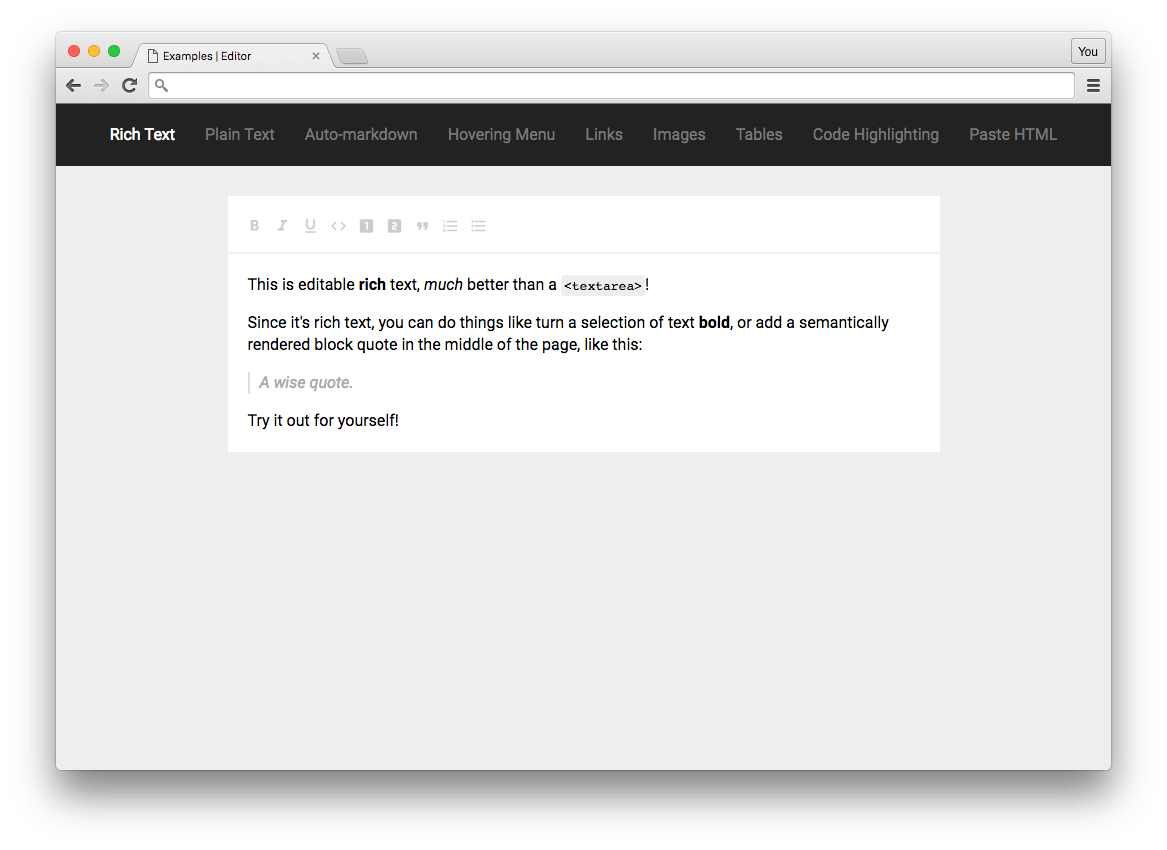Create a numbered list icon
This screenshot has width=1167, height=850.
[x=450, y=226]
